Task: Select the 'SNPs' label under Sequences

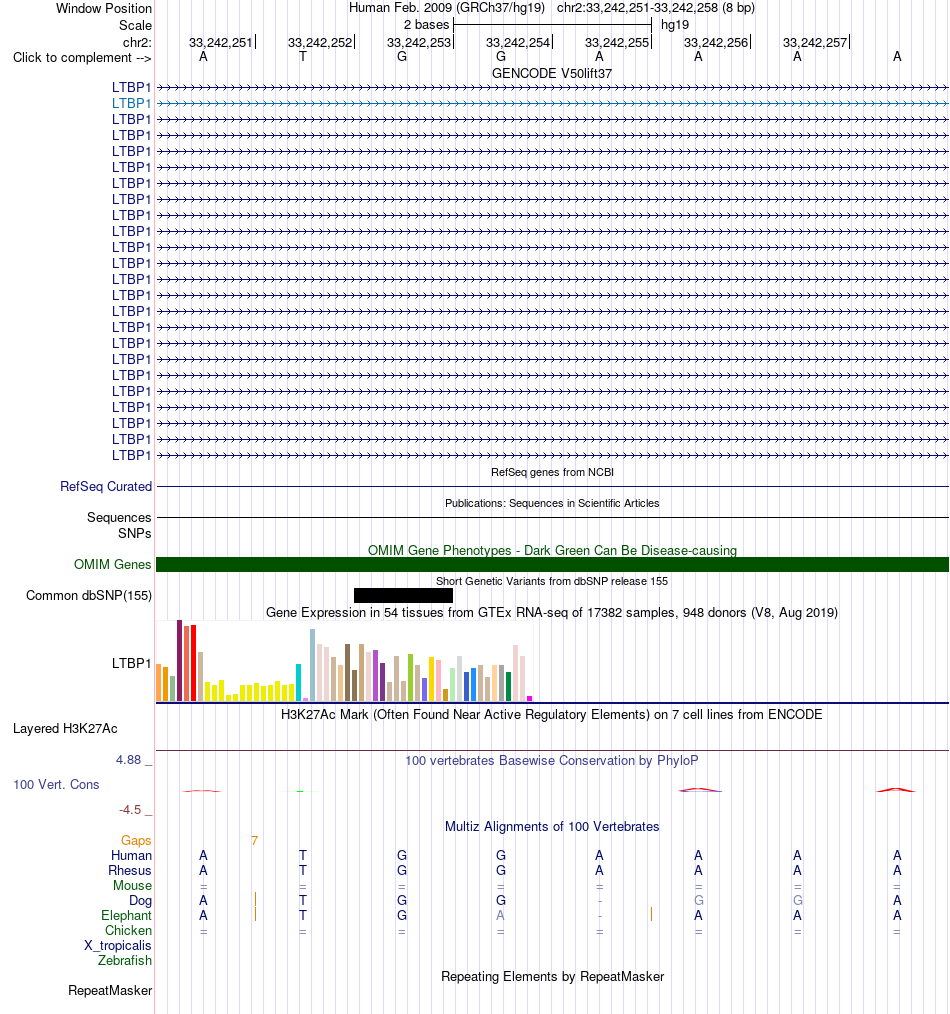Action: [135, 534]
